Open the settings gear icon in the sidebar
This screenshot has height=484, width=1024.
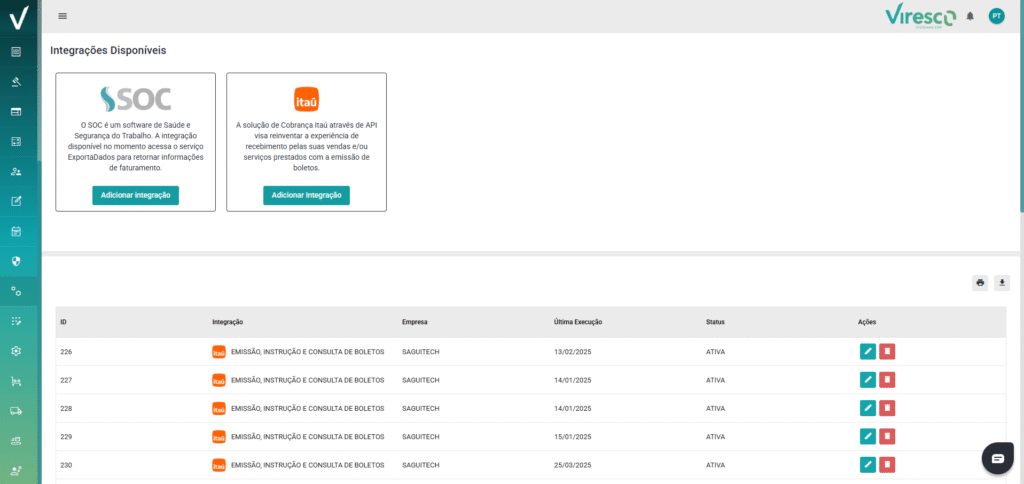point(16,351)
